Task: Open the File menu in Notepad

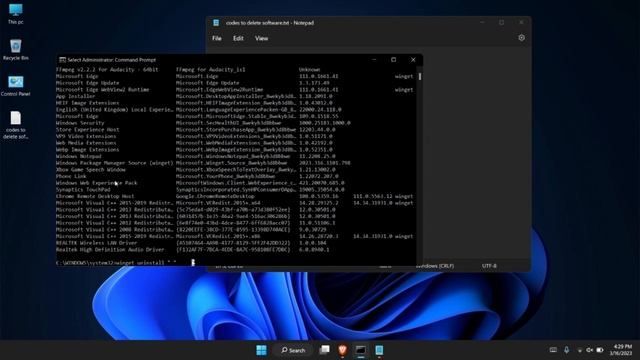Action: [217, 38]
